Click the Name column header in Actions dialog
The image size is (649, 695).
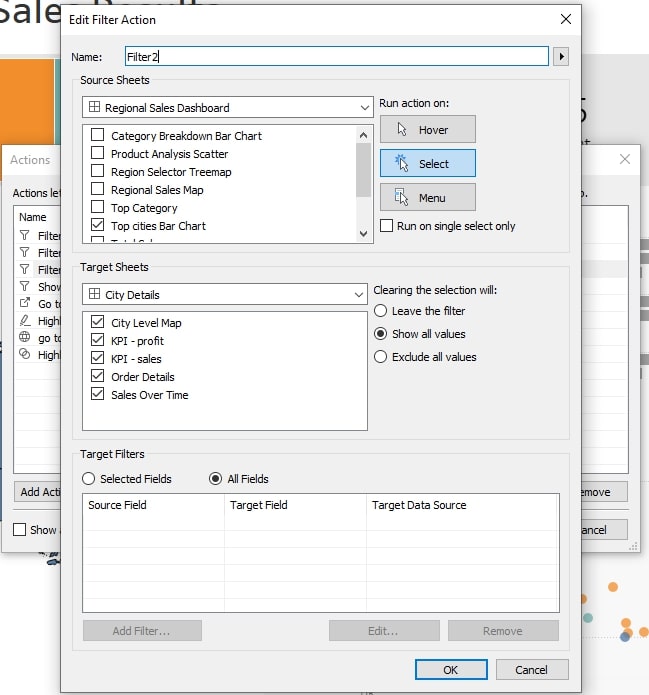tap(32, 217)
